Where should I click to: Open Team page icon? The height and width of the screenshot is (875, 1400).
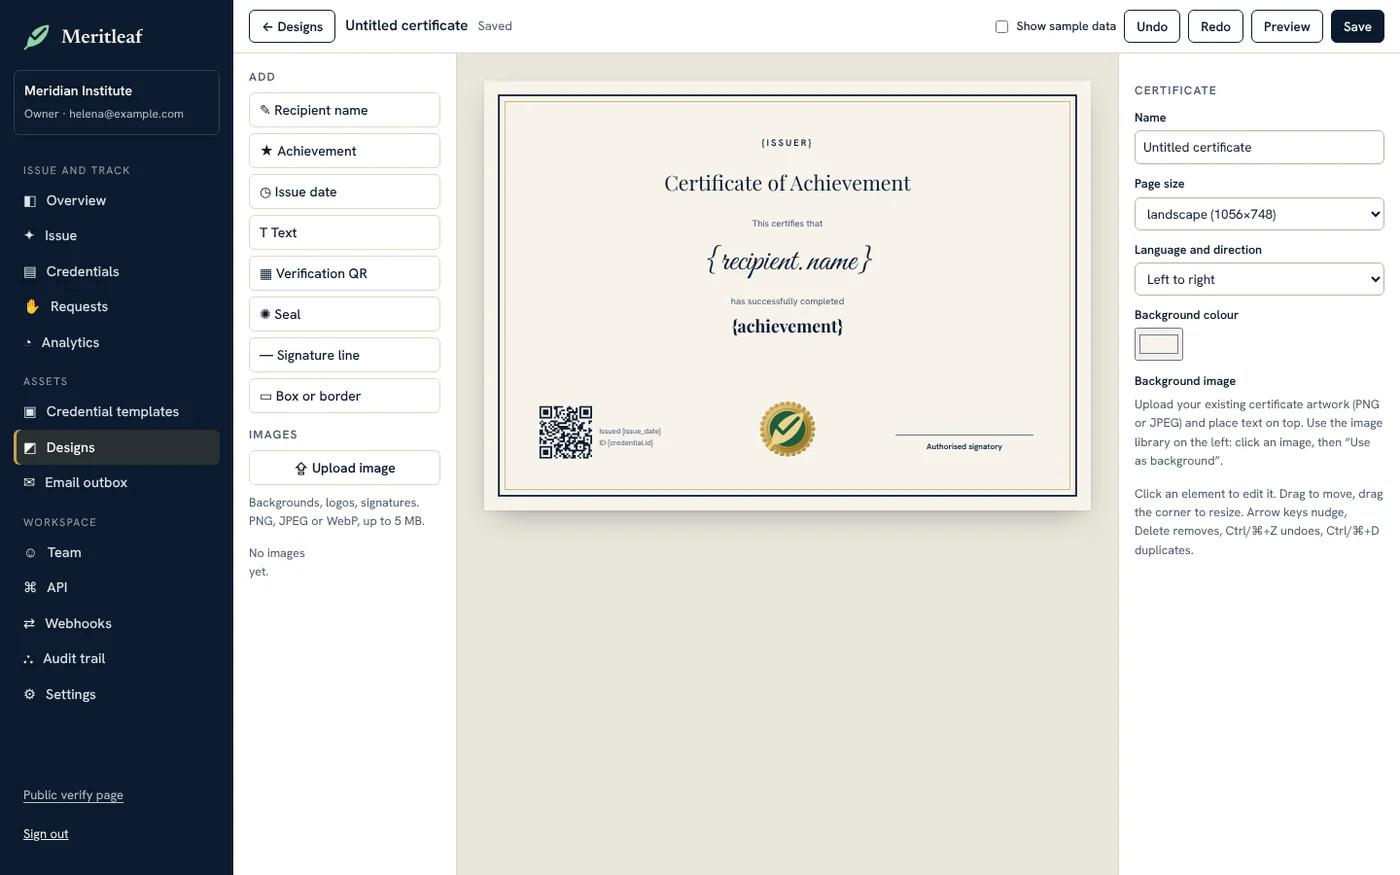click(x=30, y=553)
